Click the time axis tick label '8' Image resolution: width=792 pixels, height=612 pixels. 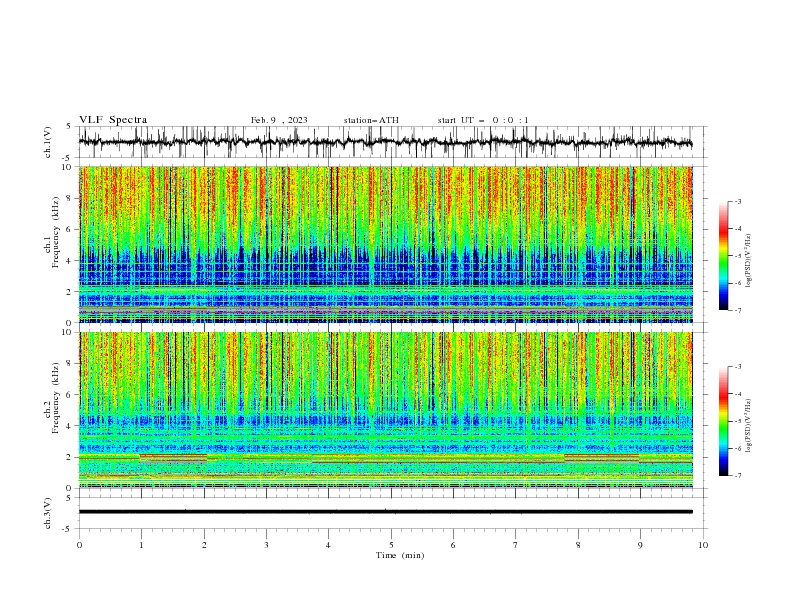[578, 545]
